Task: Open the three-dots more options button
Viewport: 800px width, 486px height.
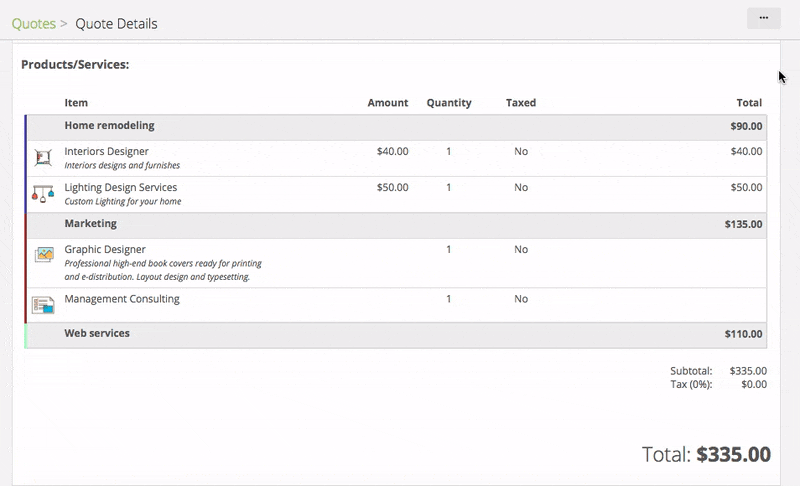Action: pyautogui.click(x=764, y=18)
